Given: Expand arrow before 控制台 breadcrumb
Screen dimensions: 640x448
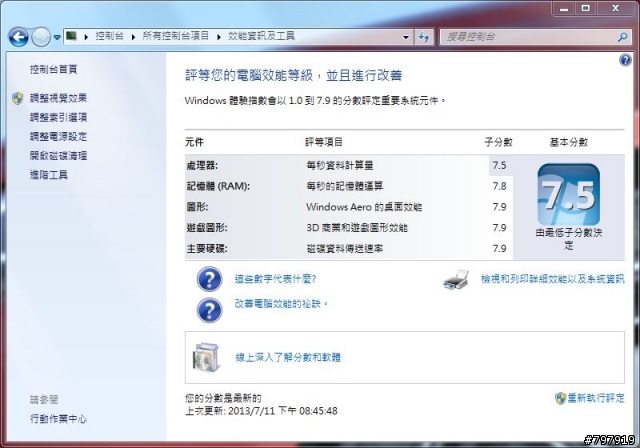Looking at the screenshot, I should pyautogui.click(x=86, y=37).
